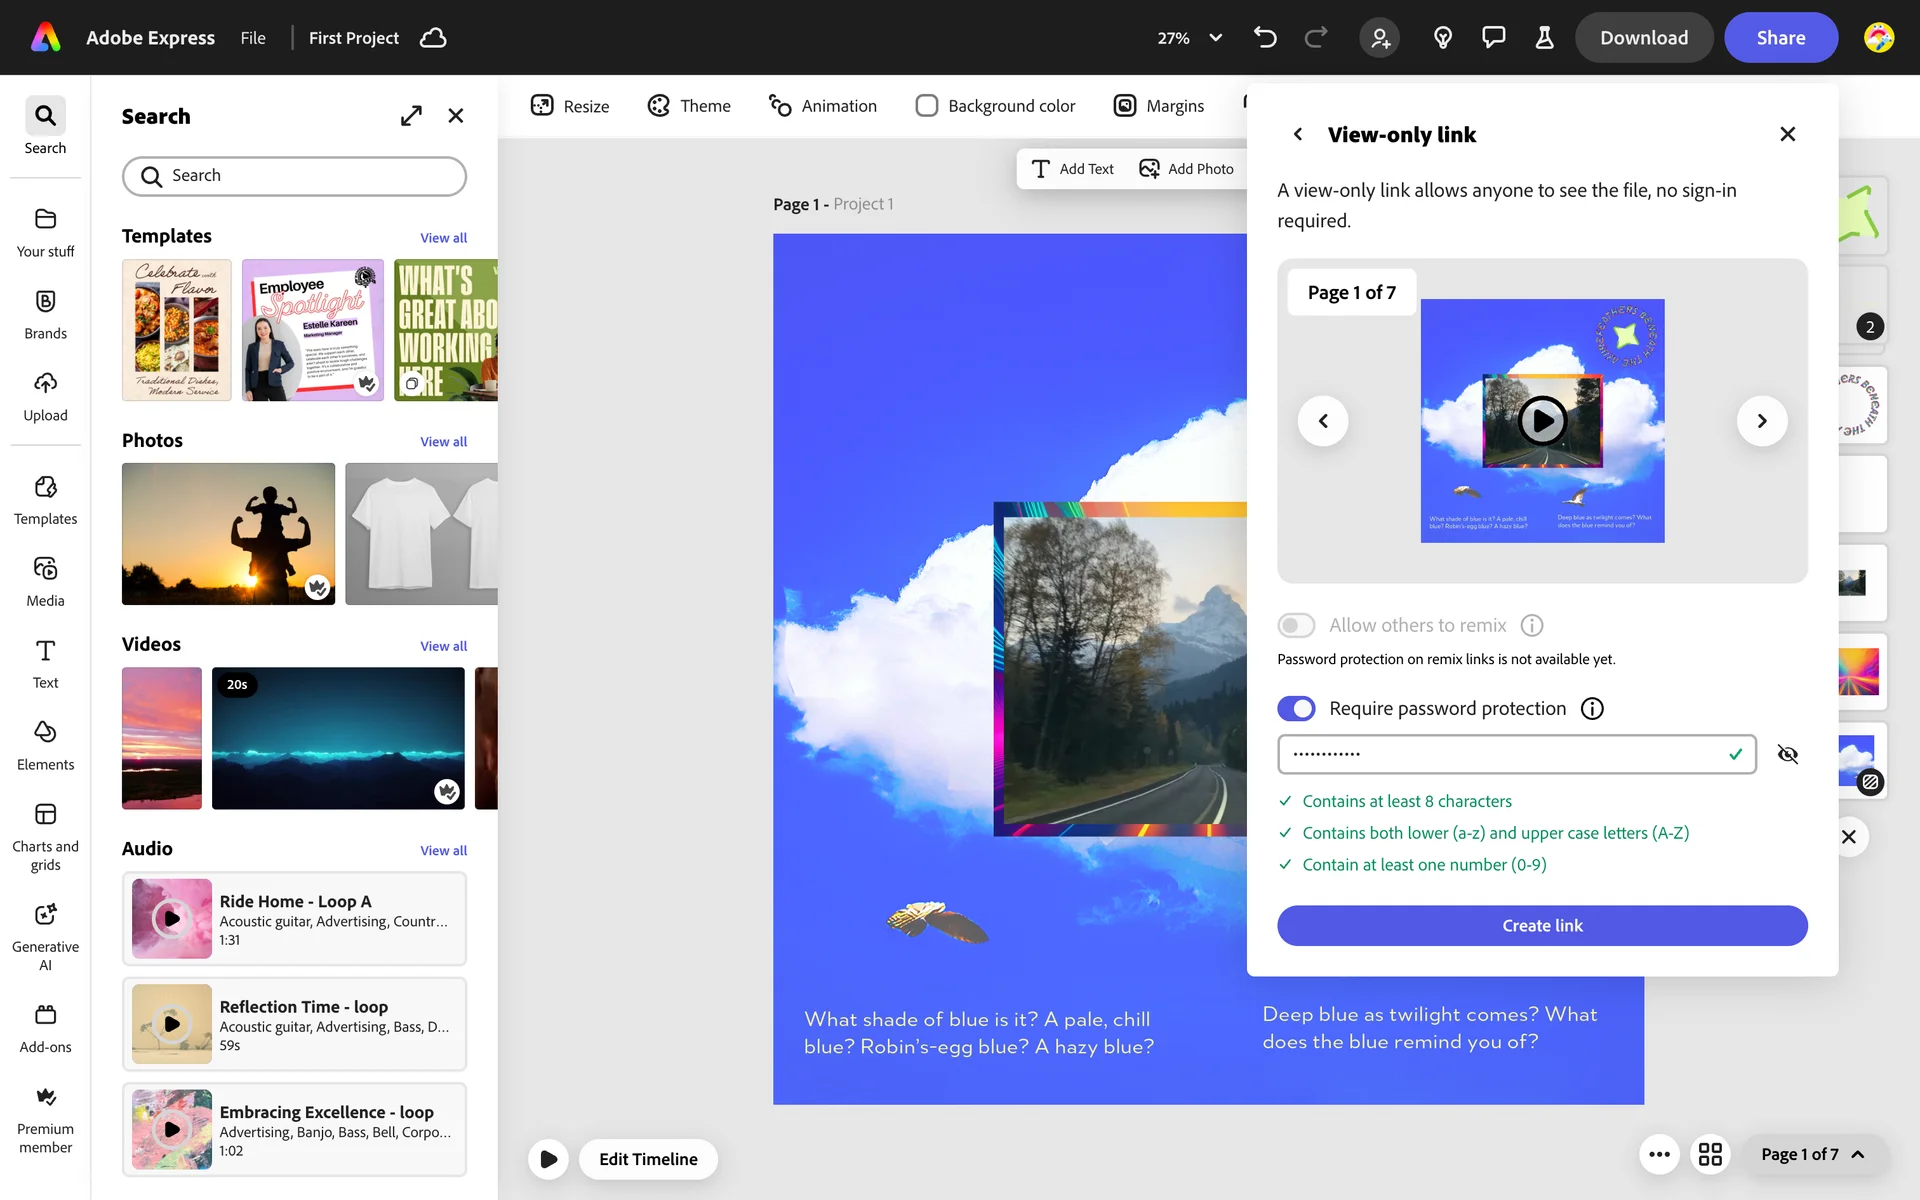Click the Background color swatch

927,106
